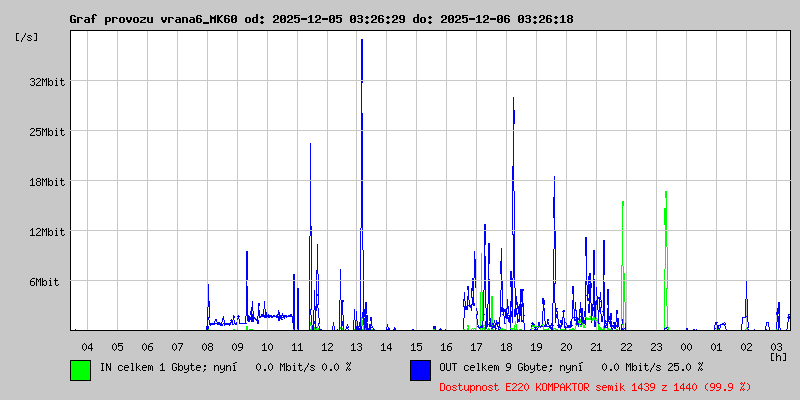
Task: Select the 32Mbit y-axis label
Action: pyautogui.click(x=46, y=82)
